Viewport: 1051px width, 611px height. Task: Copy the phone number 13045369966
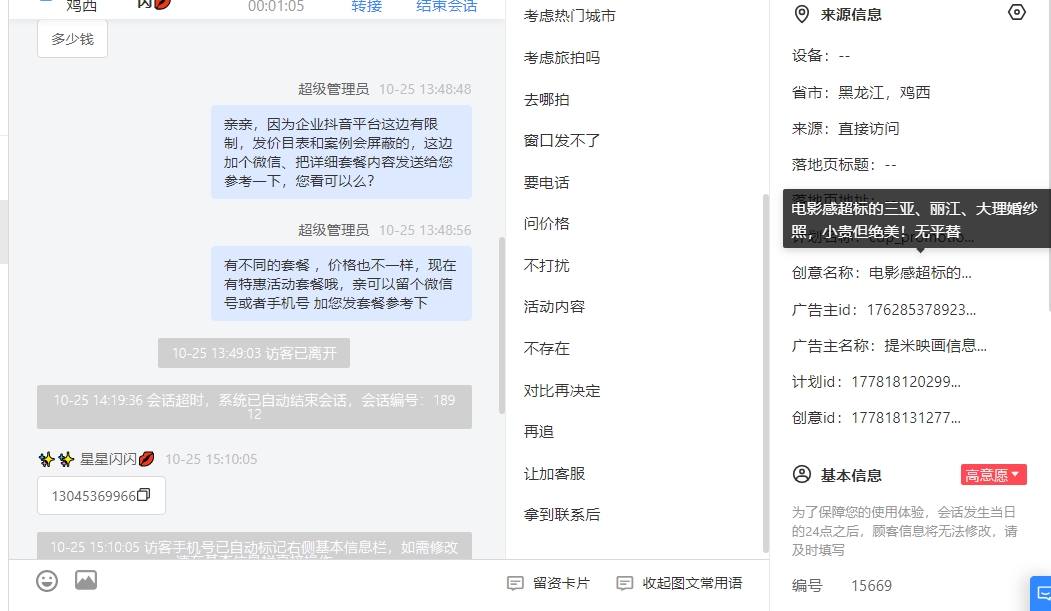click(x=143, y=495)
